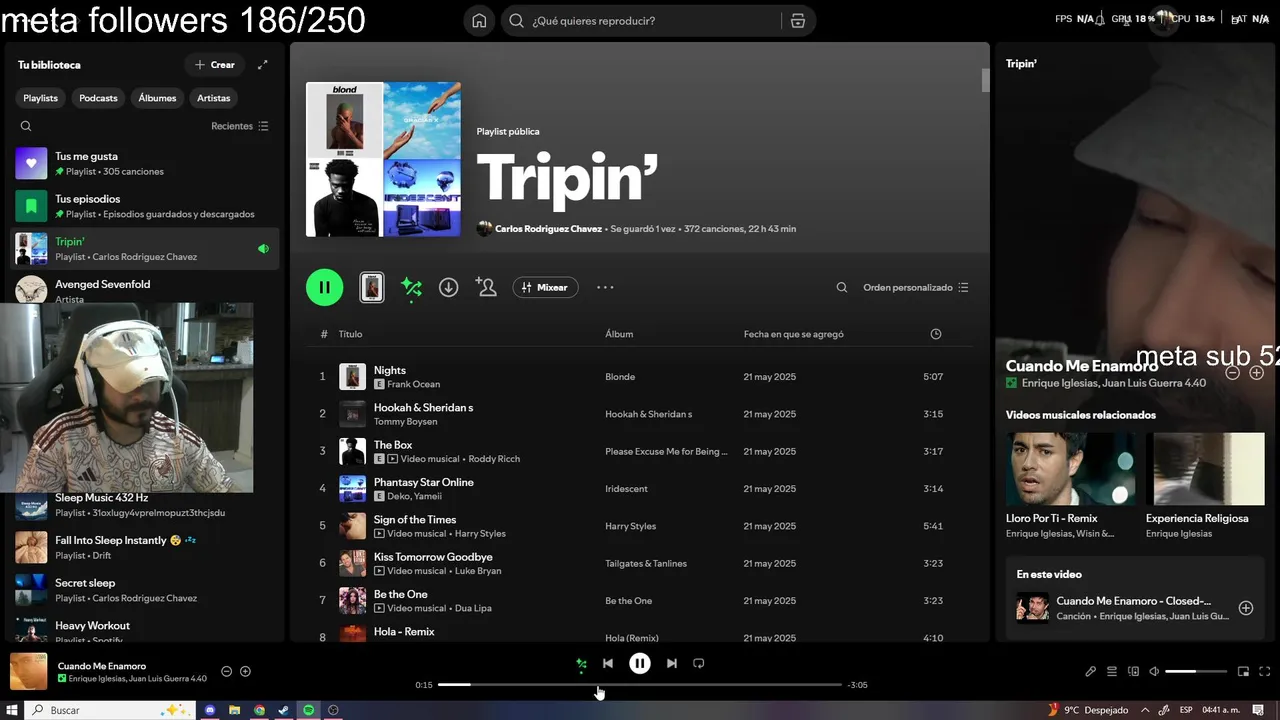Screen dimensions: 1280x720
Task: Open 'Orden personalizado' sort dropdown
Action: pos(916,287)
